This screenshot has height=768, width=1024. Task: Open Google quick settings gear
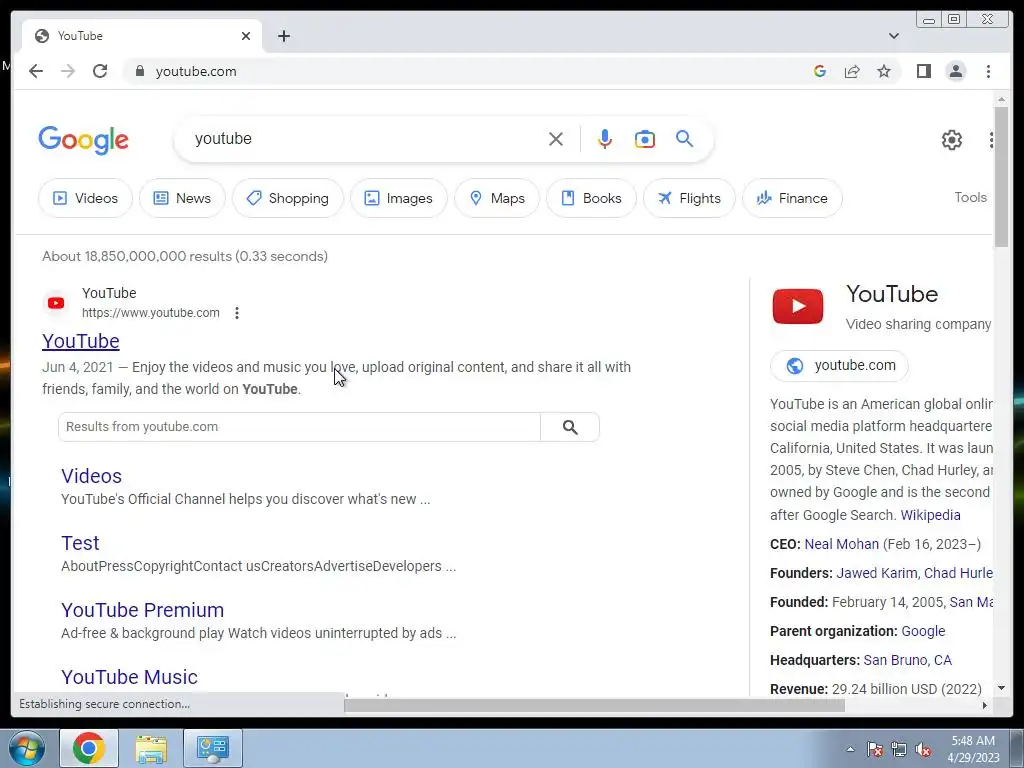[x=952, y=140]
